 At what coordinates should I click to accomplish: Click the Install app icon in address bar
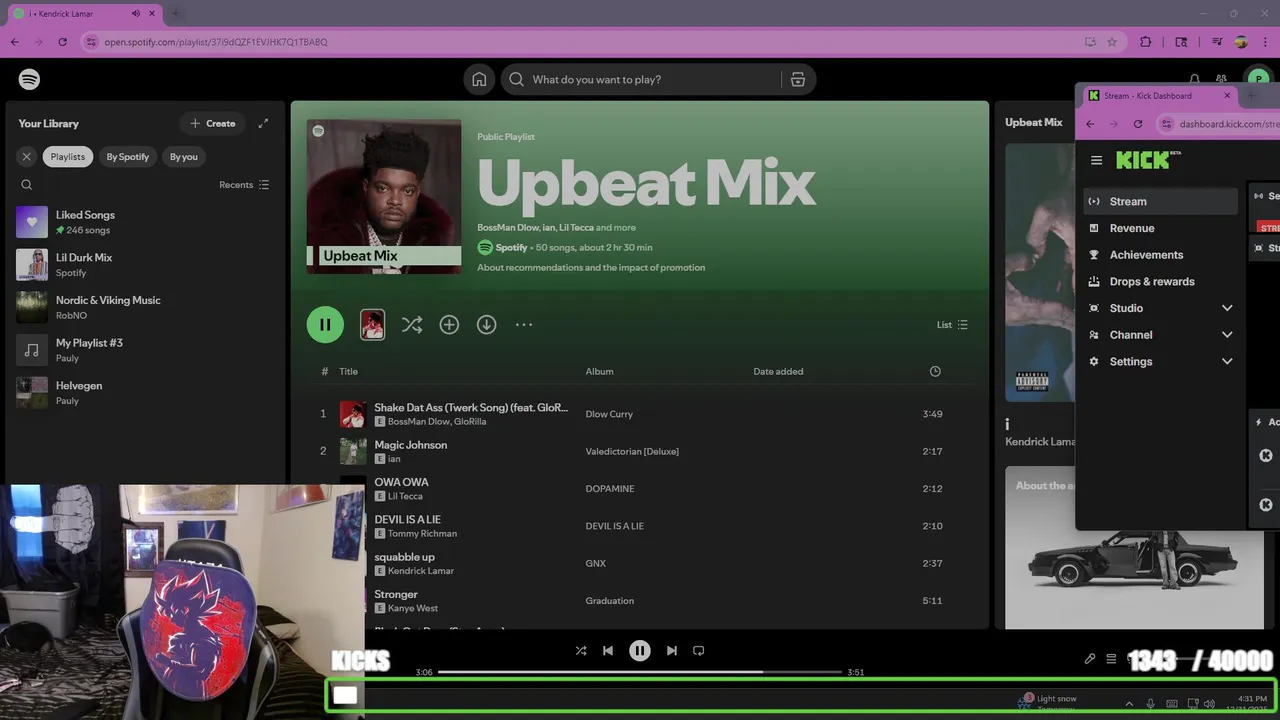1090,42
